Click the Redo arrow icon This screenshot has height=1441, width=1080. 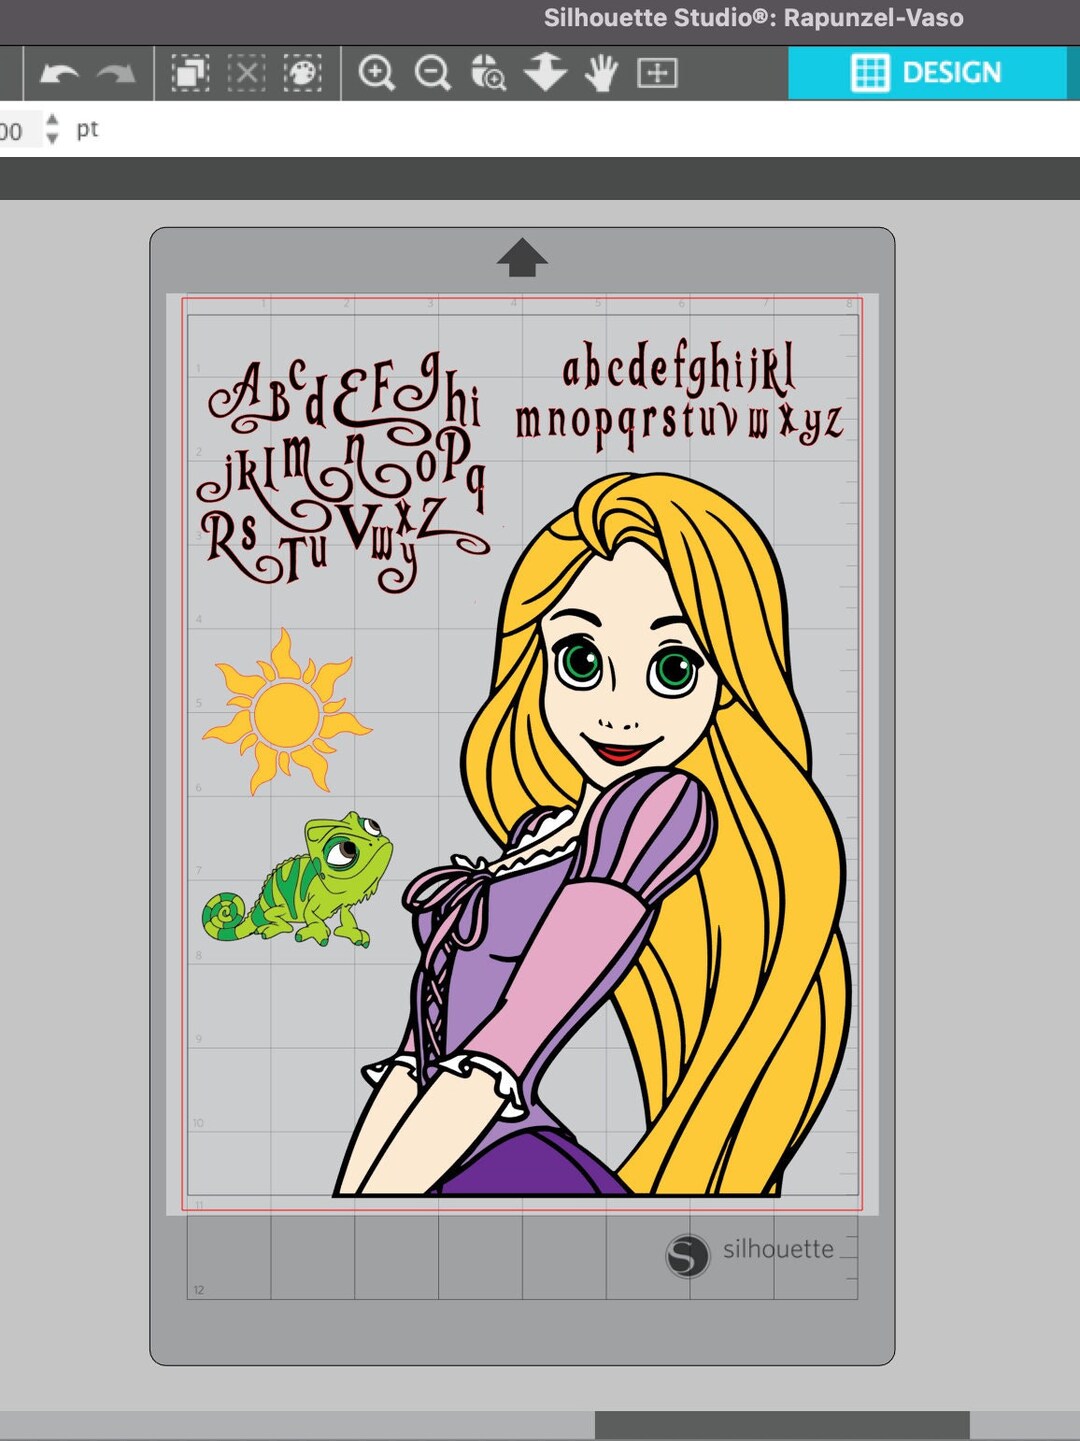114,72
